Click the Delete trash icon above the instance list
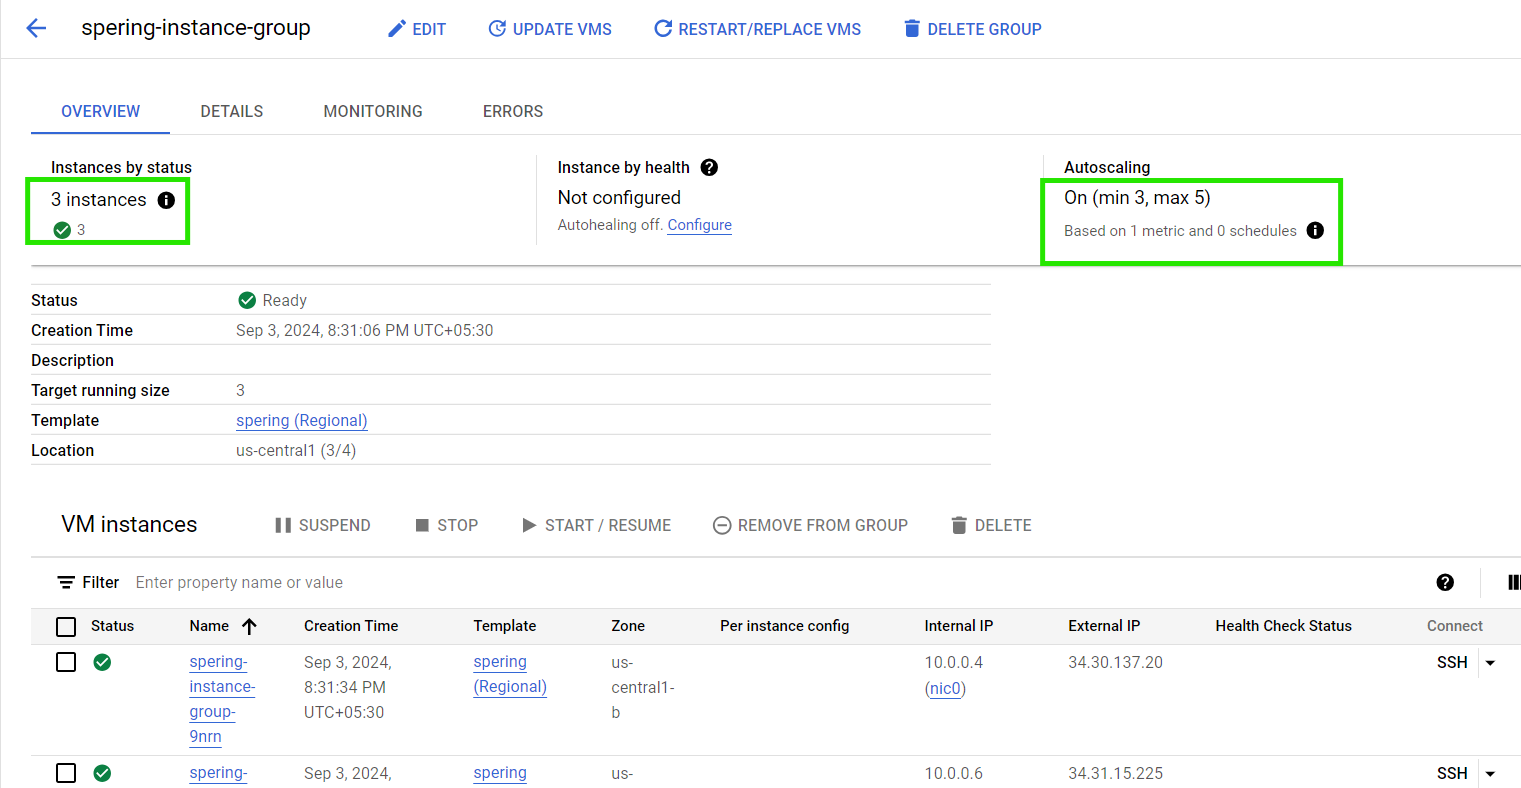Screen dimensions: 1521x788 click(959, 524)
